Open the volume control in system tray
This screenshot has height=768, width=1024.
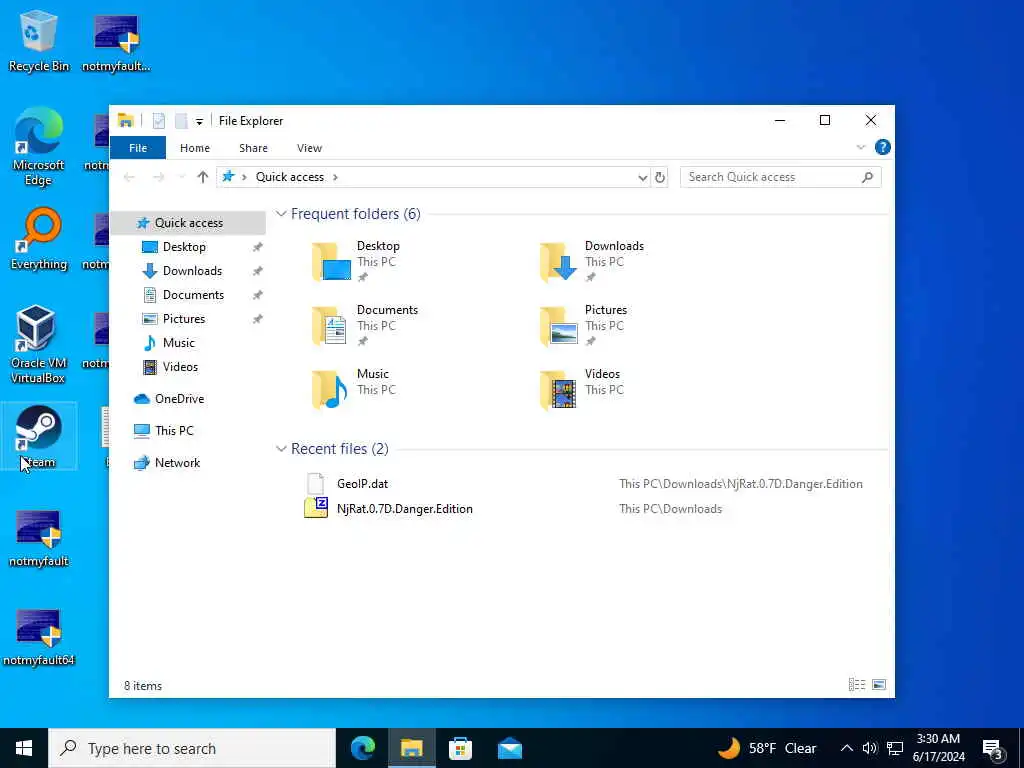(869, 748)
